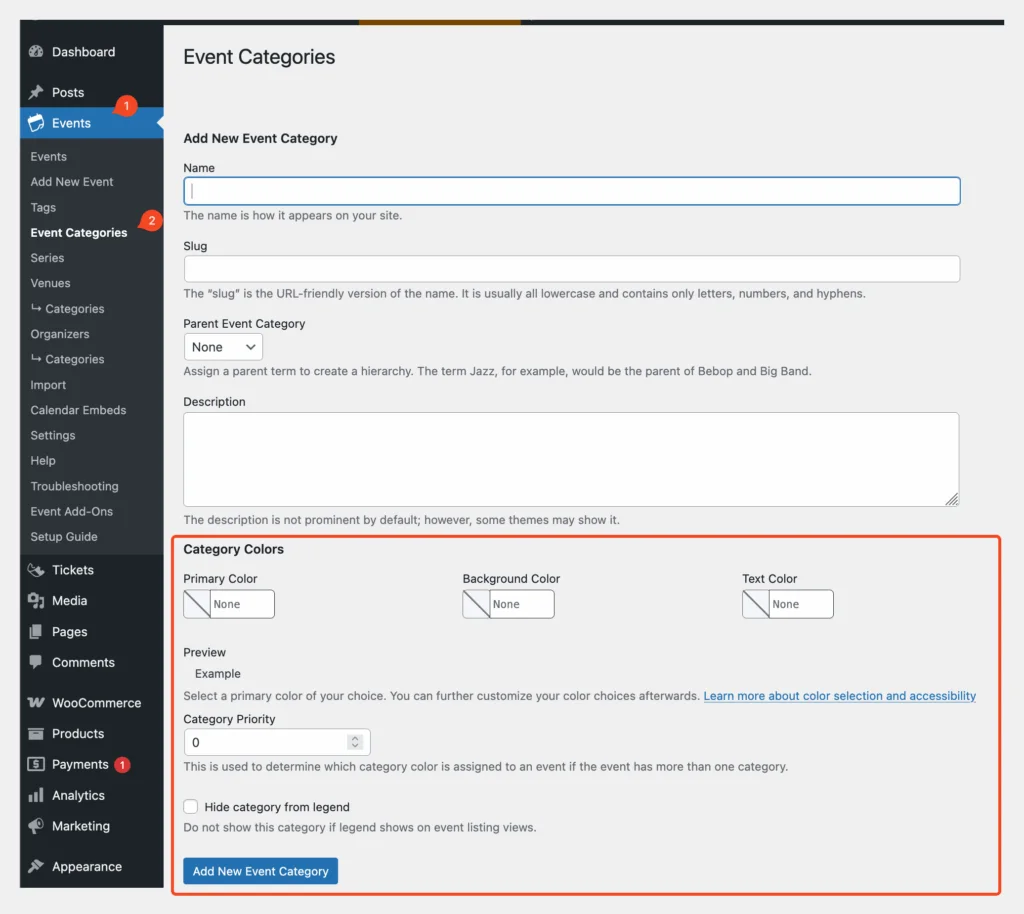
Task: Open the Series submenu item
Action: [x=47, y=258]
